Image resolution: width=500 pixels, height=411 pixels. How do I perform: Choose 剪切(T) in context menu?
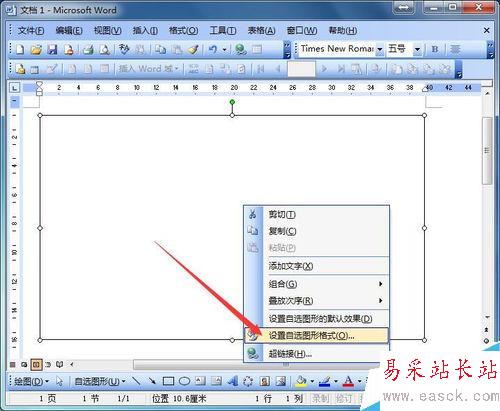tap(317, 214)
